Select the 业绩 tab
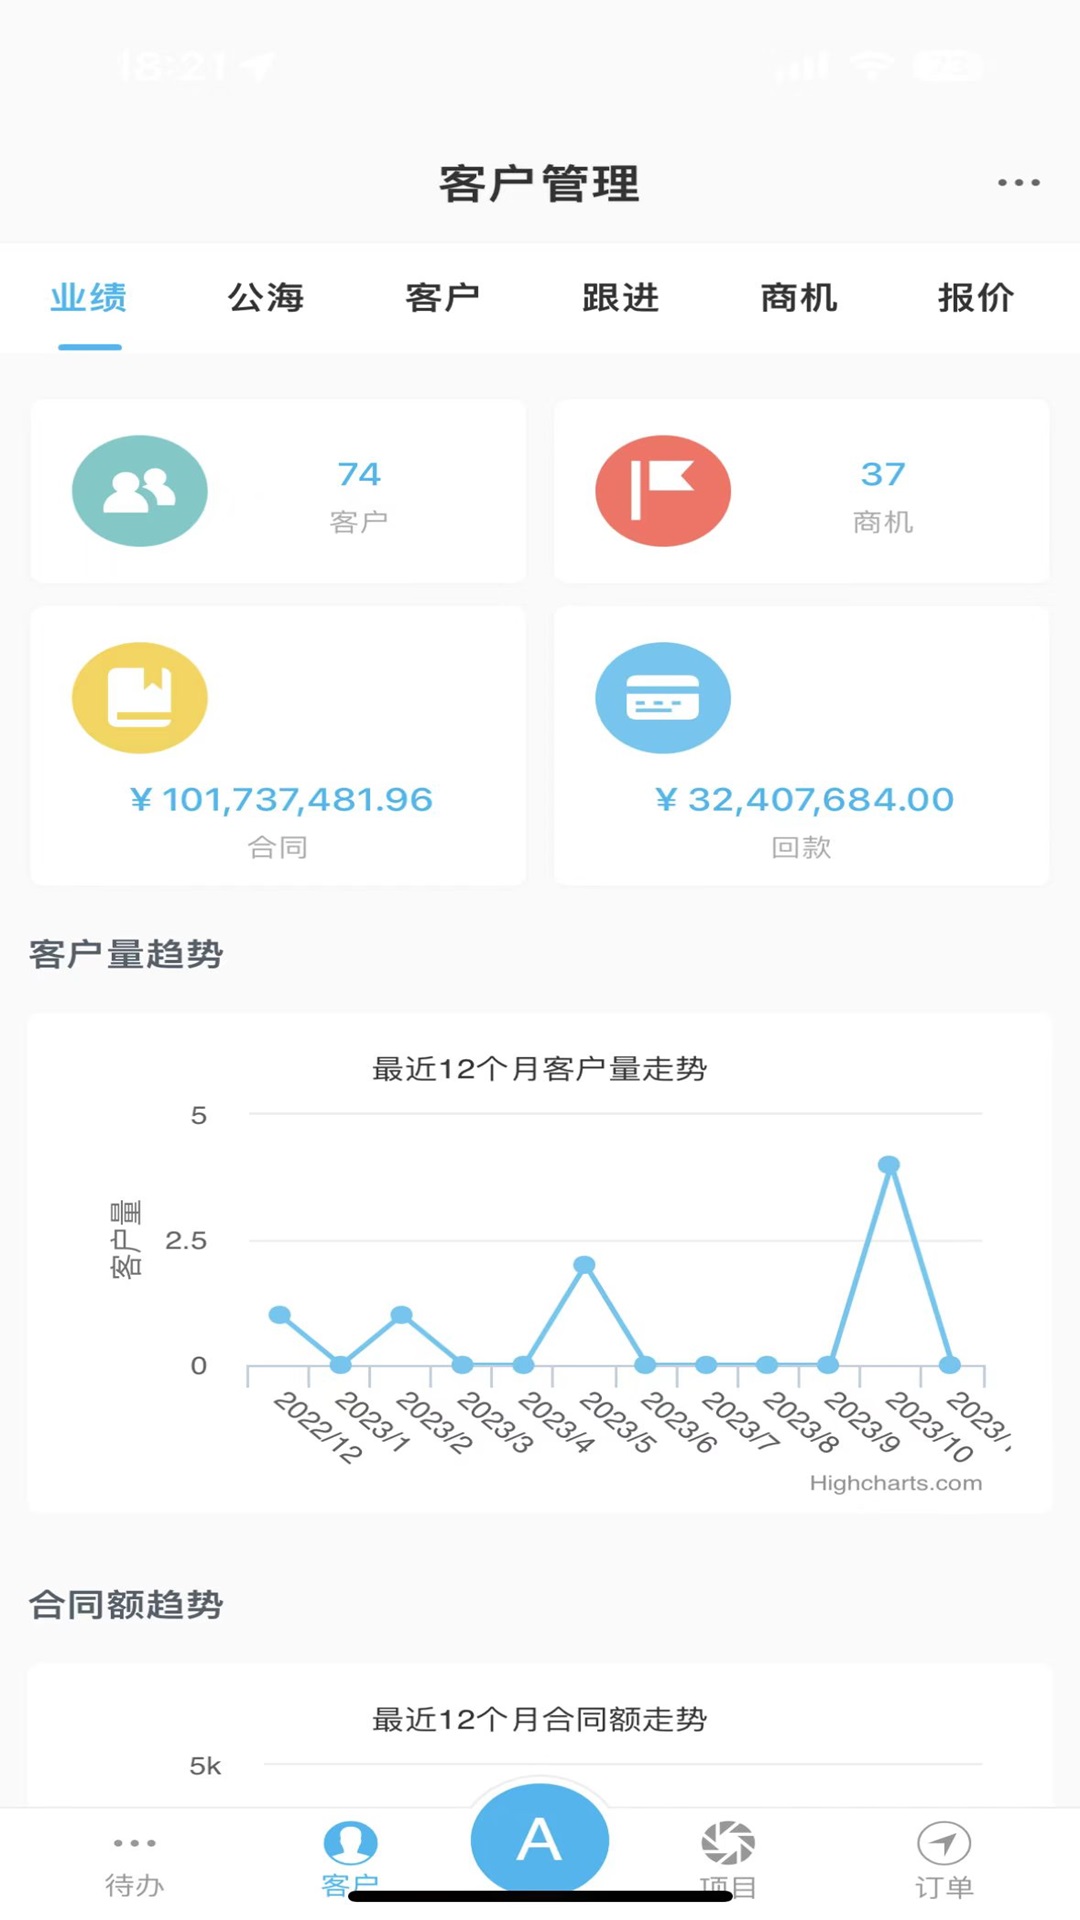Screen dimensions: 1080x1920 pos(89,298)
